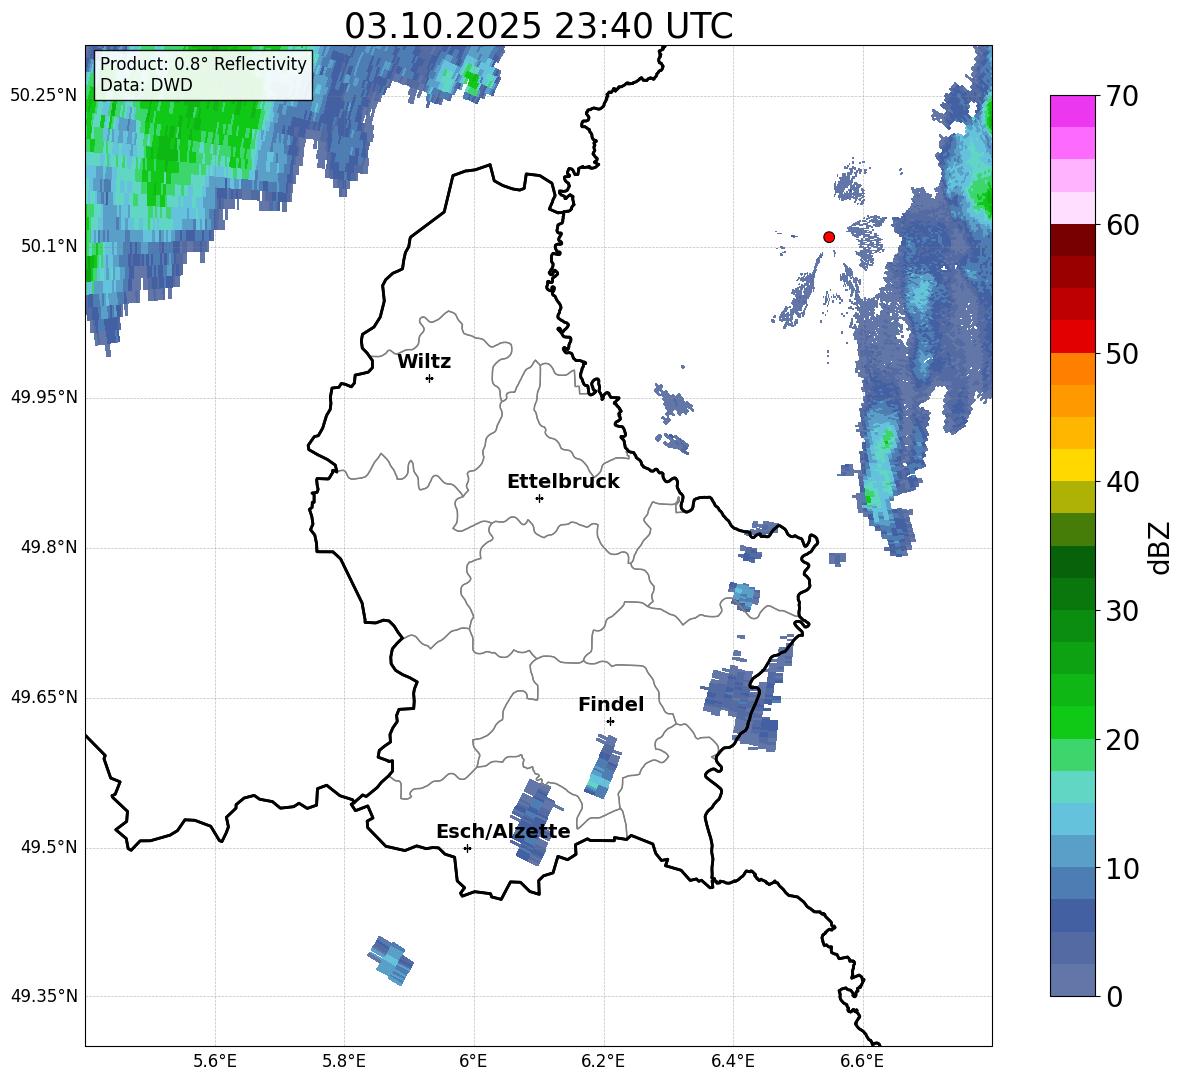Screen dimensions: 1184x1081
Task: Click the 'Data: DWD' text
Action: coord(146,85)
